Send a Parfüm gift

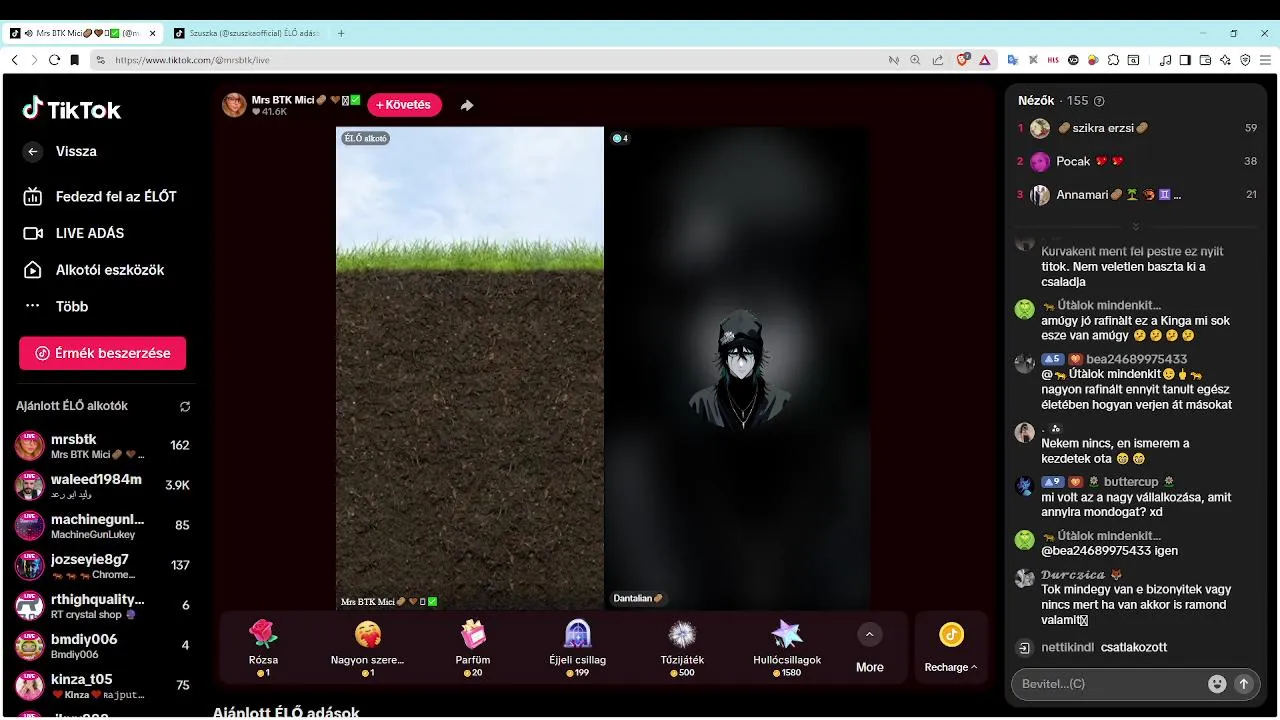click(x=473, y=647)
